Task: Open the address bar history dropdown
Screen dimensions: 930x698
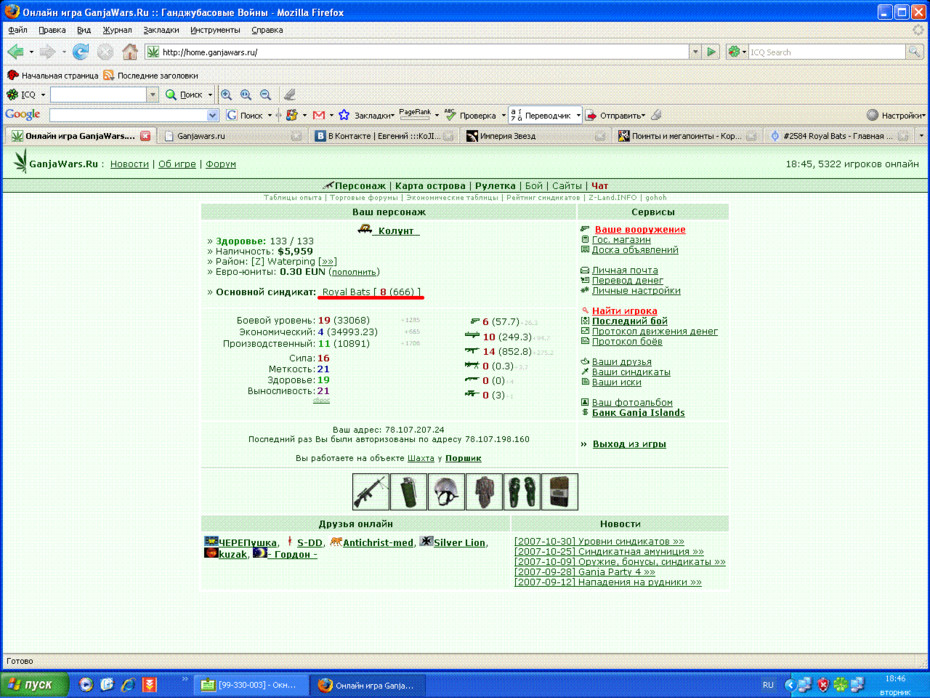Action: click(695, 52)
